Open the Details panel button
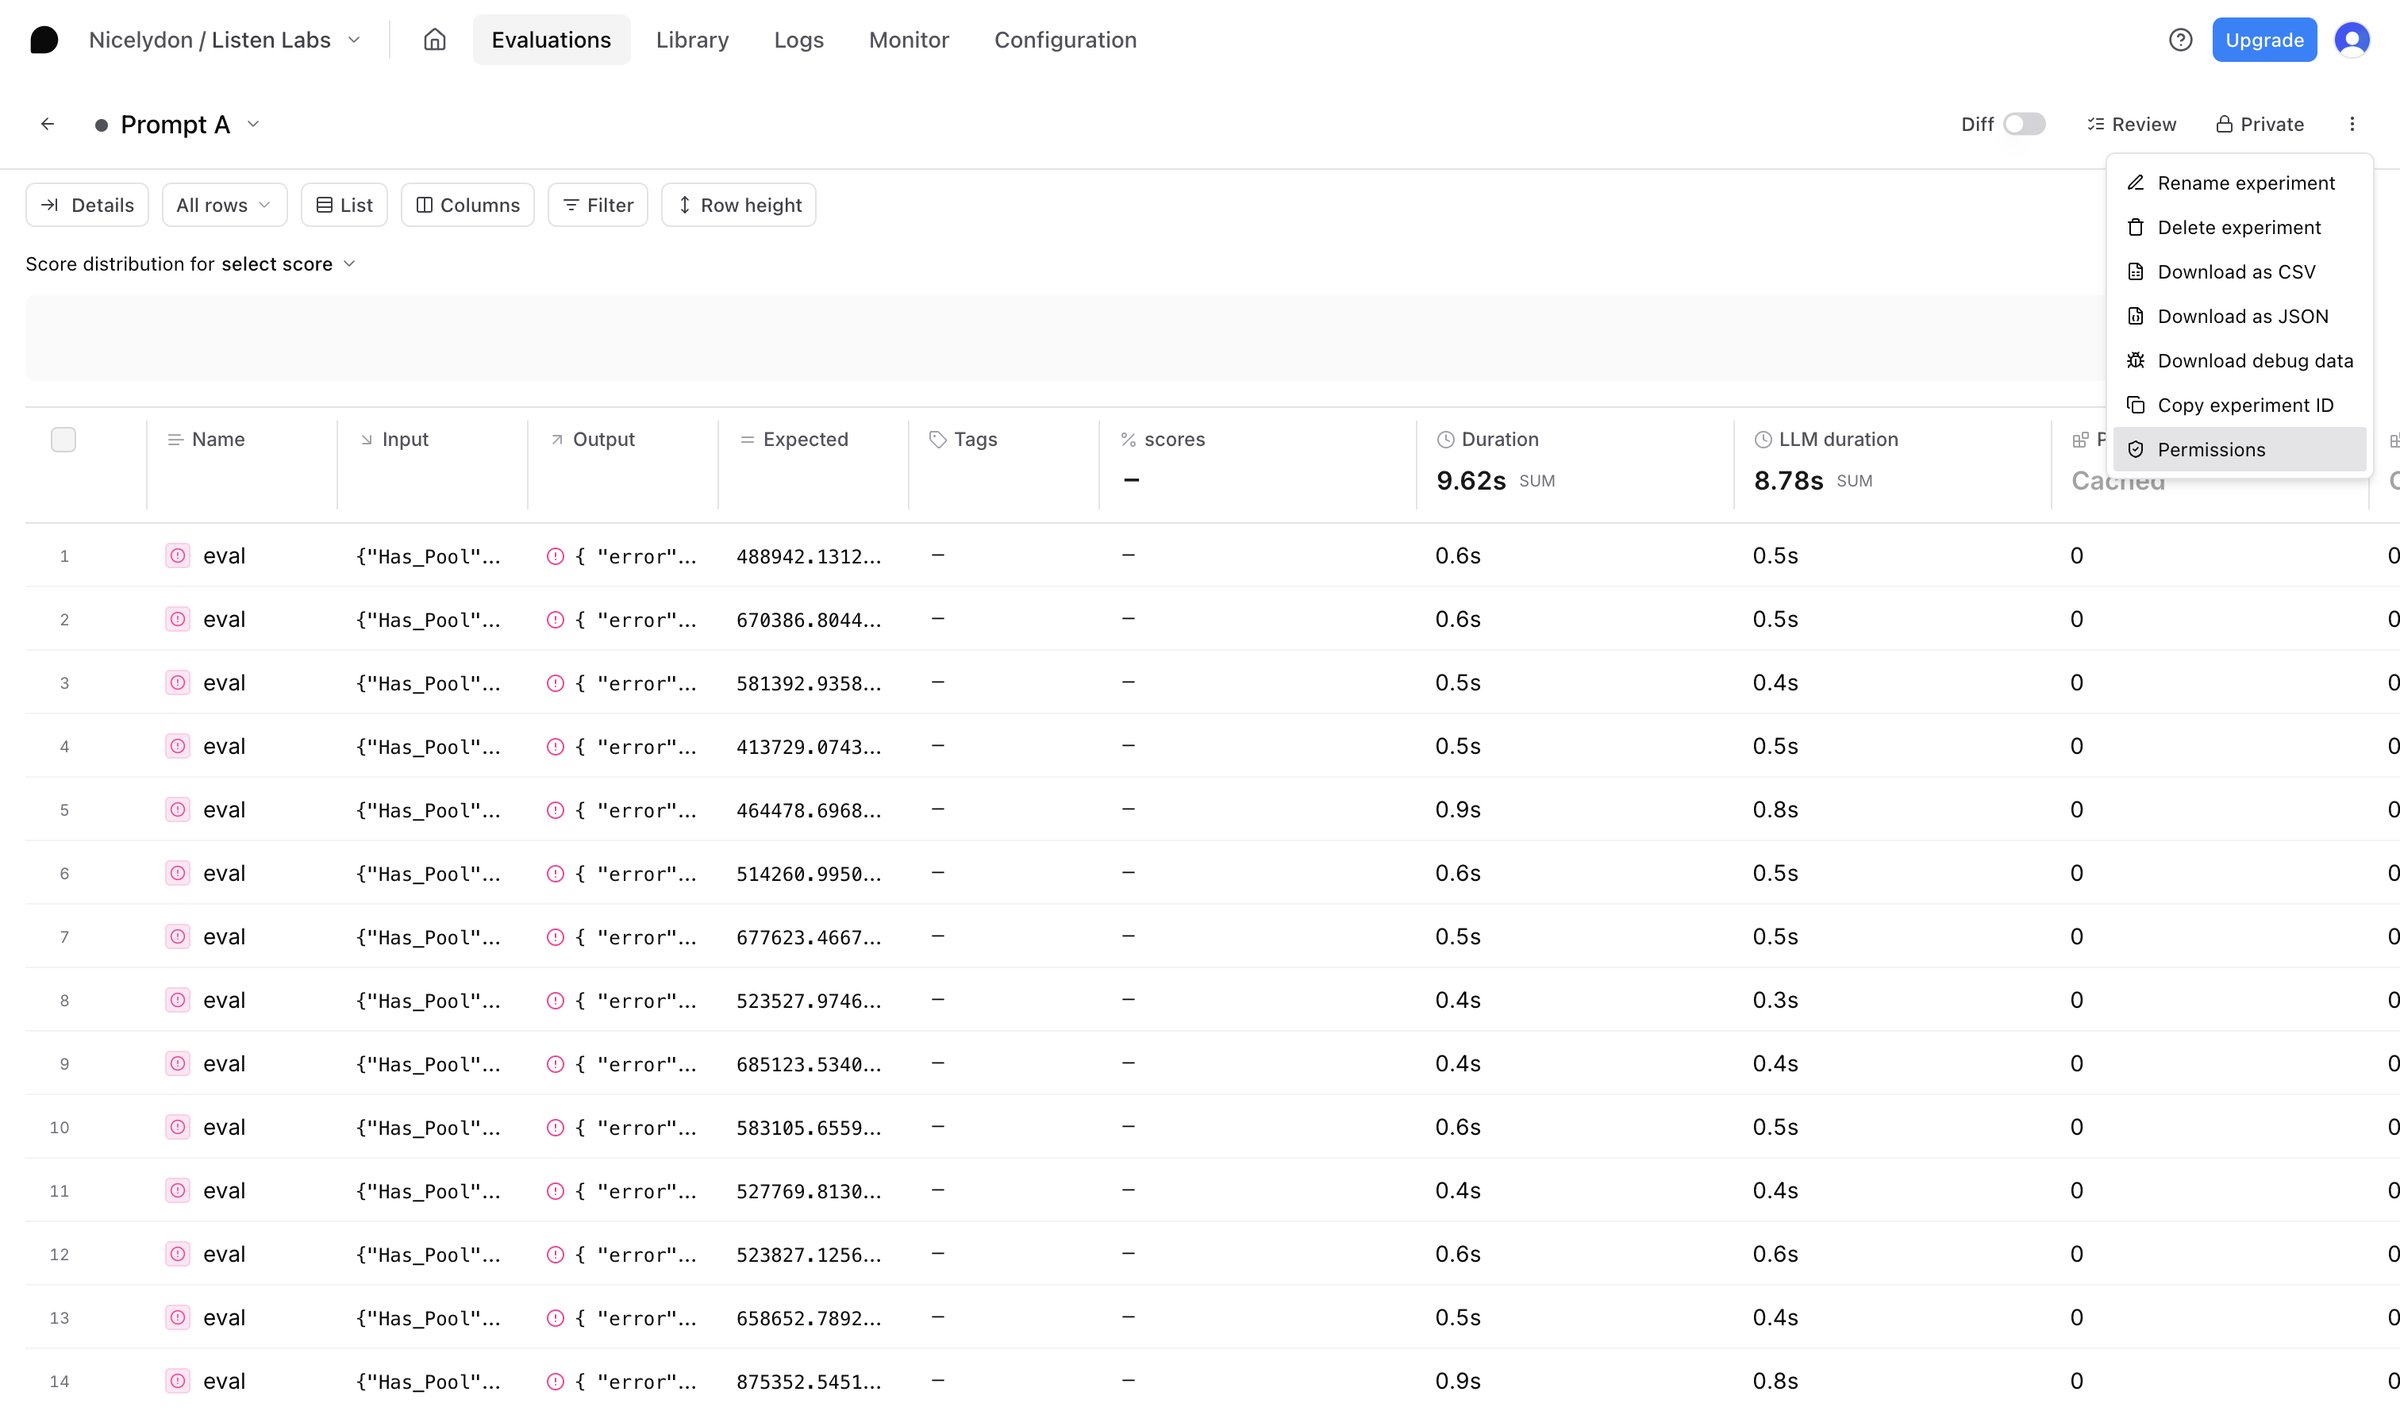2400x1411 pixels. click(x=87, y=205)
